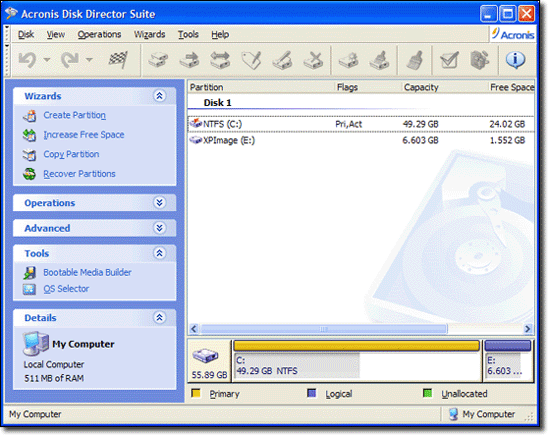
Task: Open the Disk menu
Action: (x=26, y=34)
